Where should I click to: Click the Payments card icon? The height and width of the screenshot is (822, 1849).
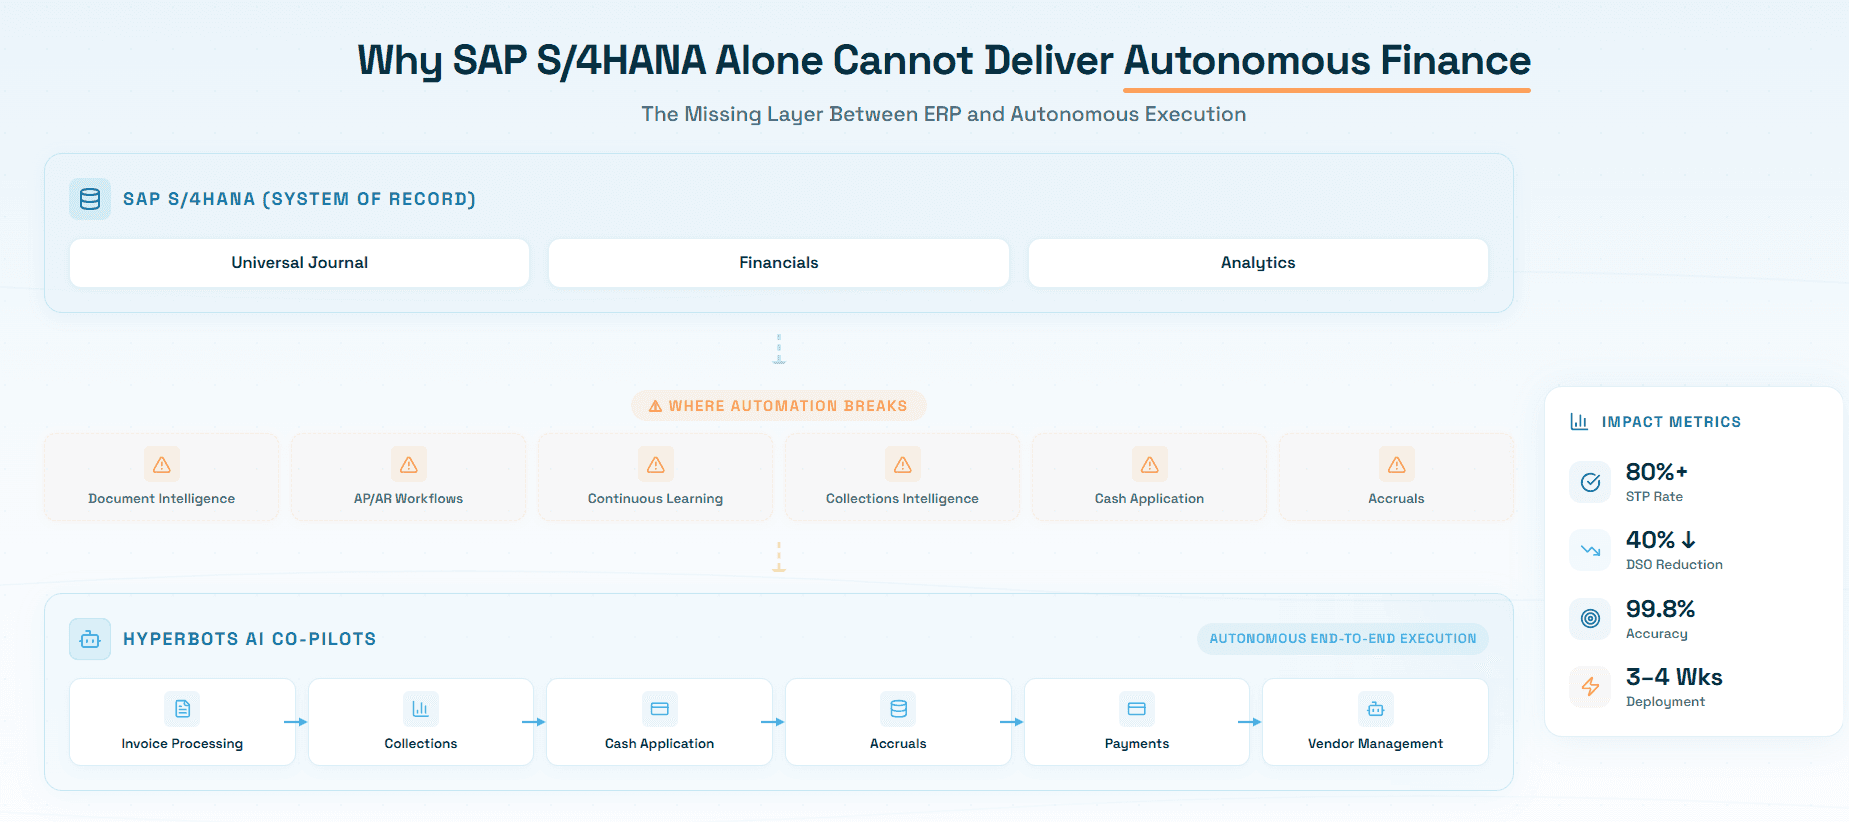[x=1137, y=709]
